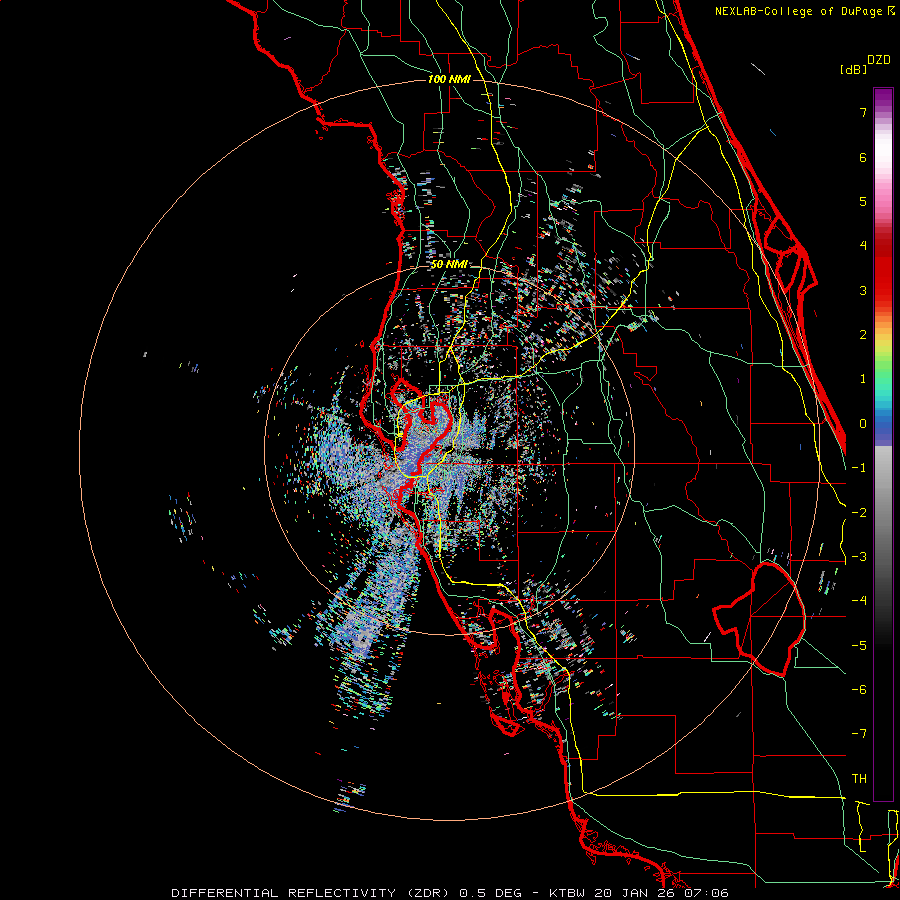
Task: Select the 6 value on the color scale
Action: (x=863, y=157)
